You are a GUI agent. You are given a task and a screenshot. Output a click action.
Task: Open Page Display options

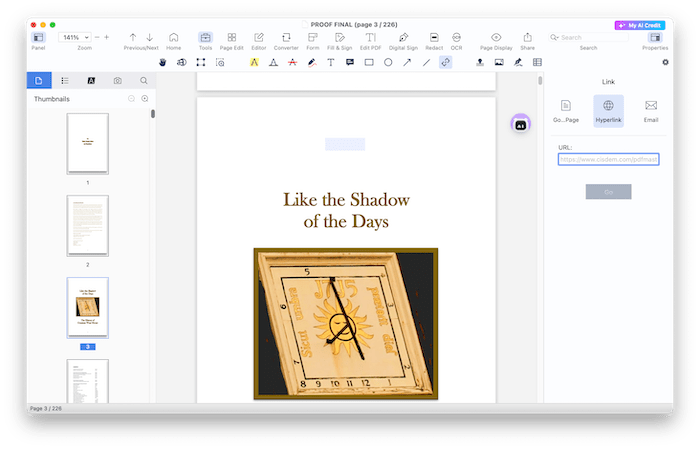496,37
